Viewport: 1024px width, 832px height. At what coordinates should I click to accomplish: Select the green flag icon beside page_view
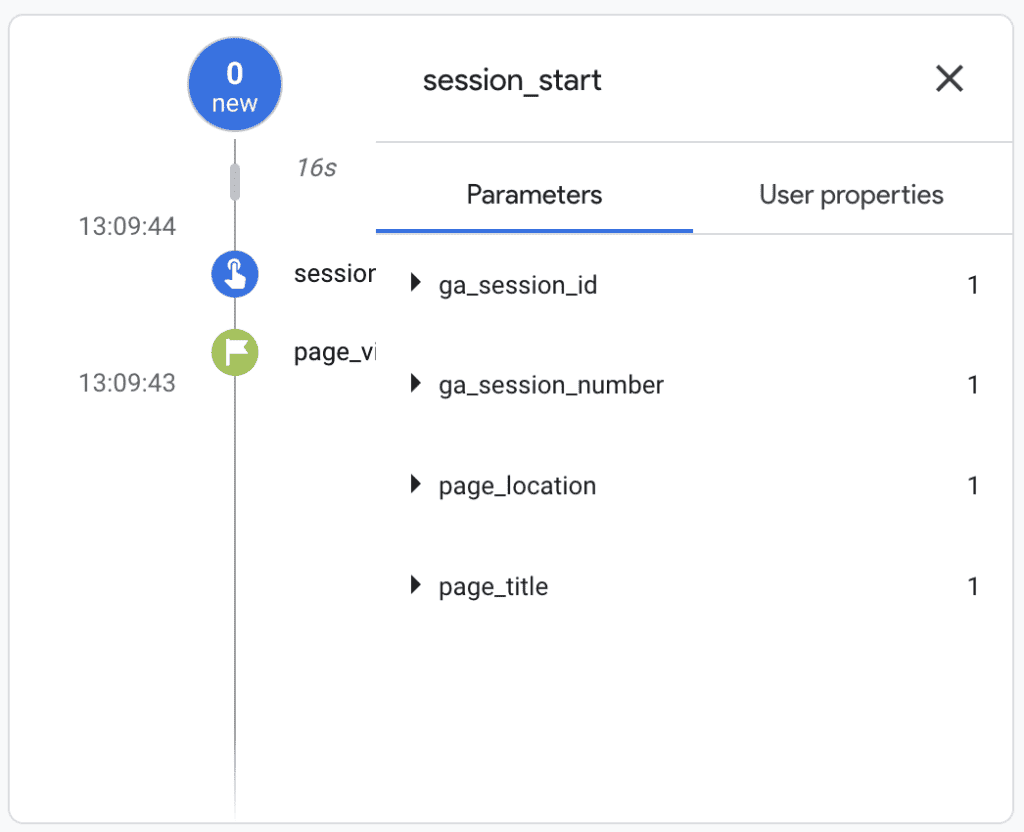(x=234, y=353)
